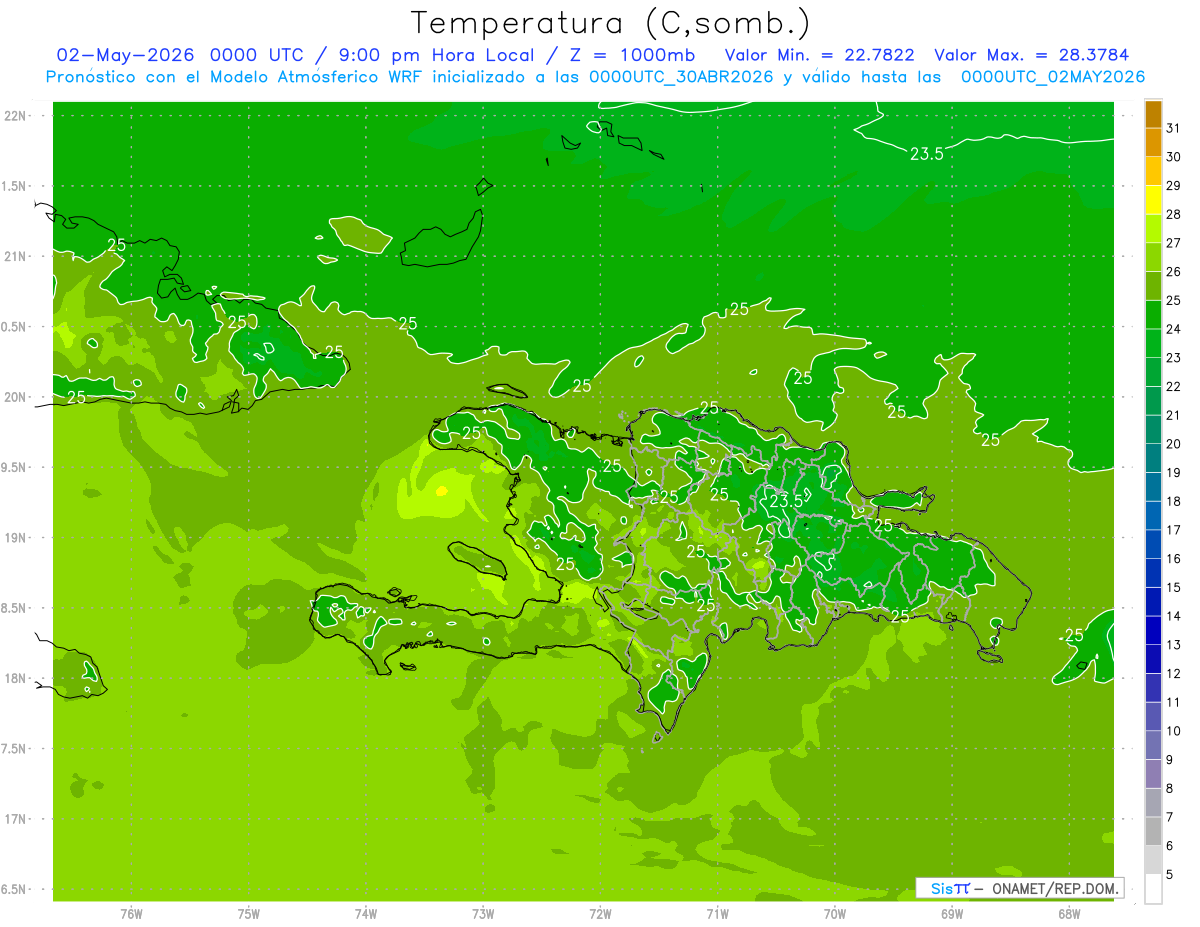
Task: Click the dark blue 14 legend swatch
Action: [x=1153, y=602]
